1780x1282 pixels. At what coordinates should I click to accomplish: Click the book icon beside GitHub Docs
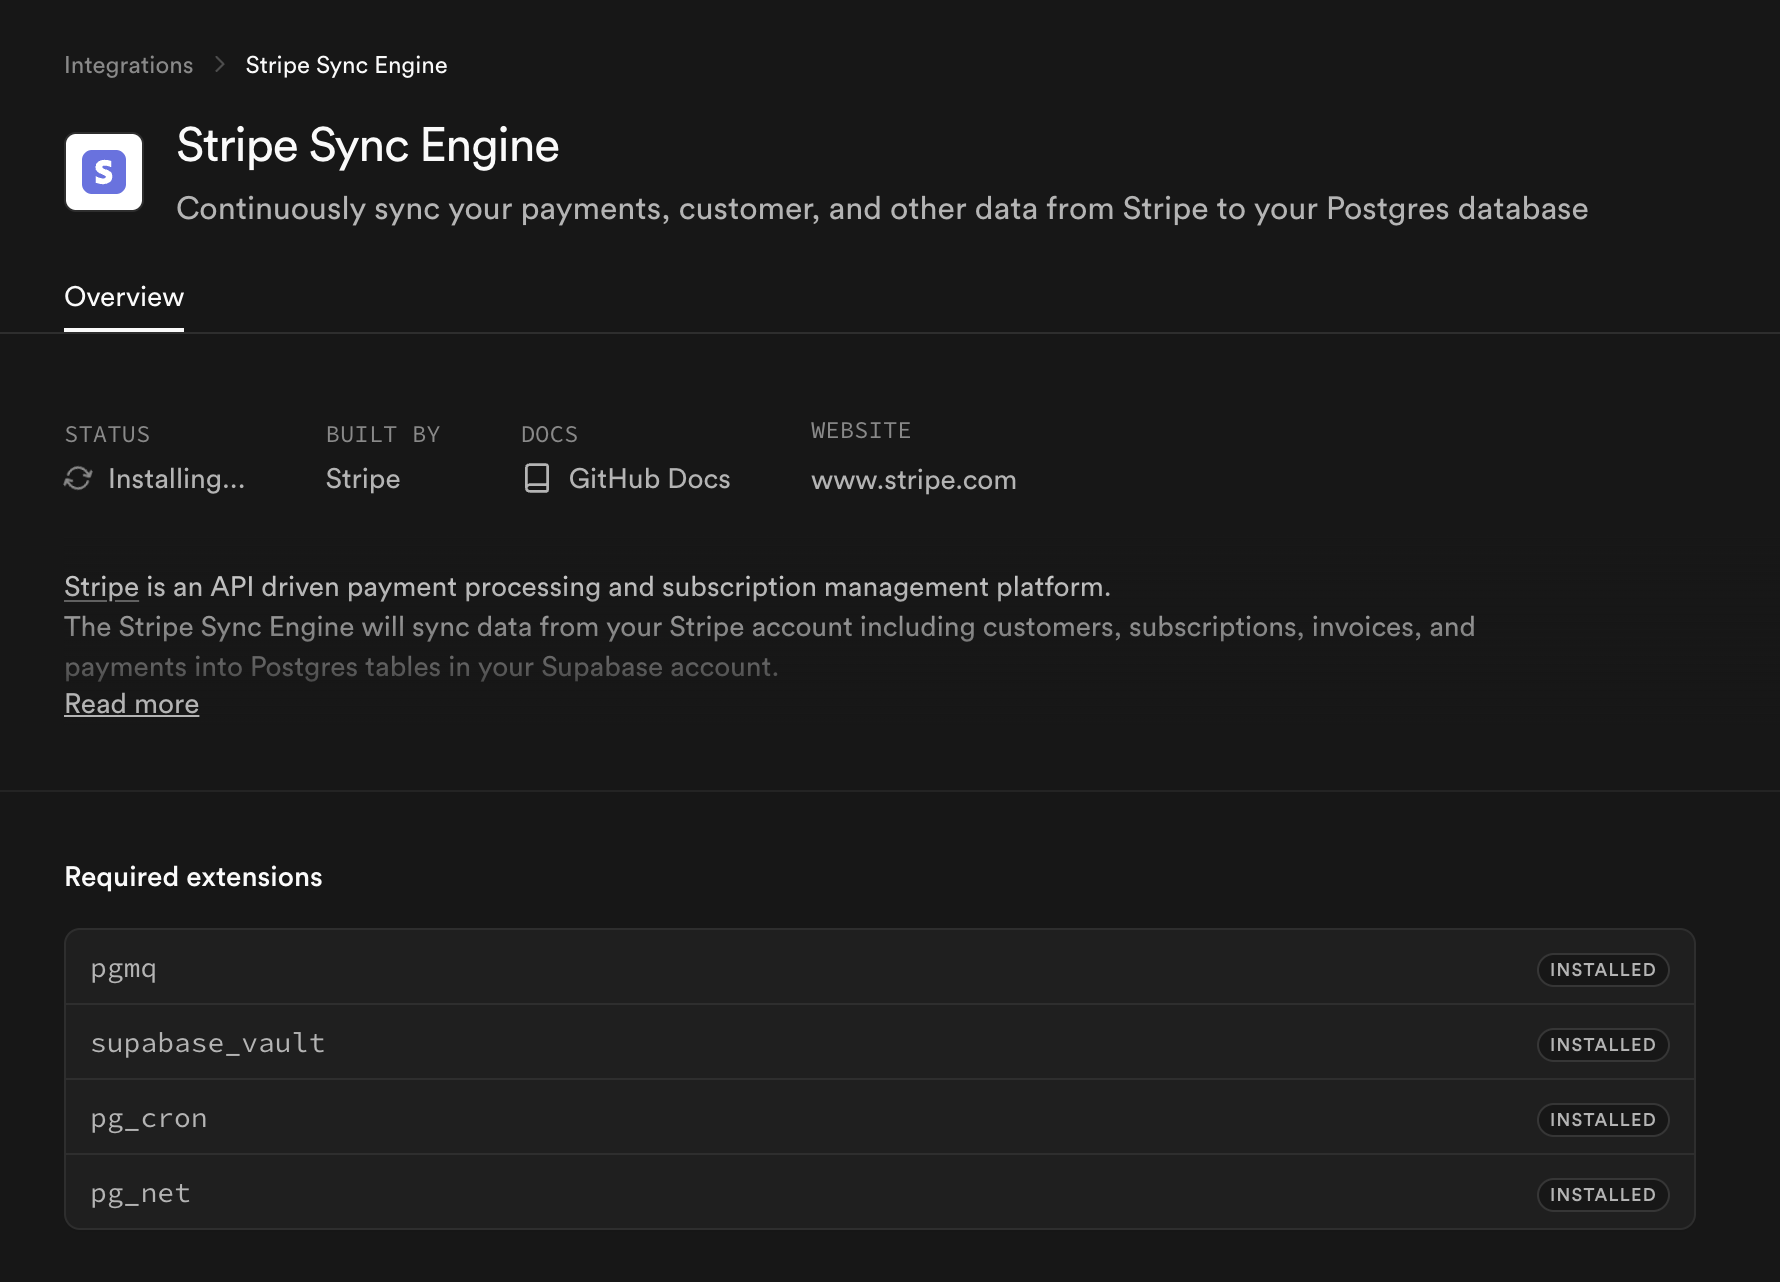point(537,479)
